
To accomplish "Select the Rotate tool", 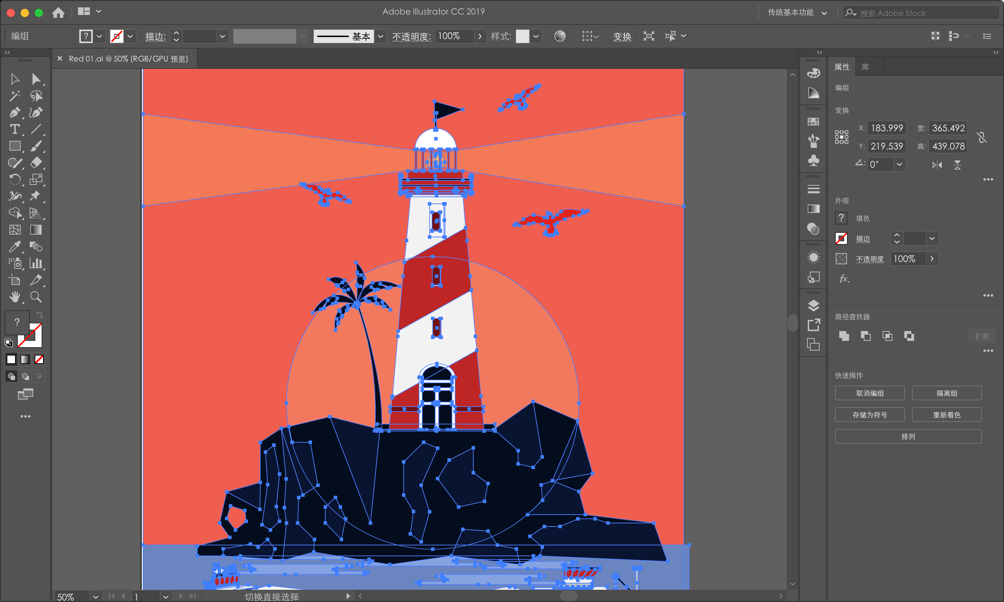I will pyautogui.click(x=14, y=180).
